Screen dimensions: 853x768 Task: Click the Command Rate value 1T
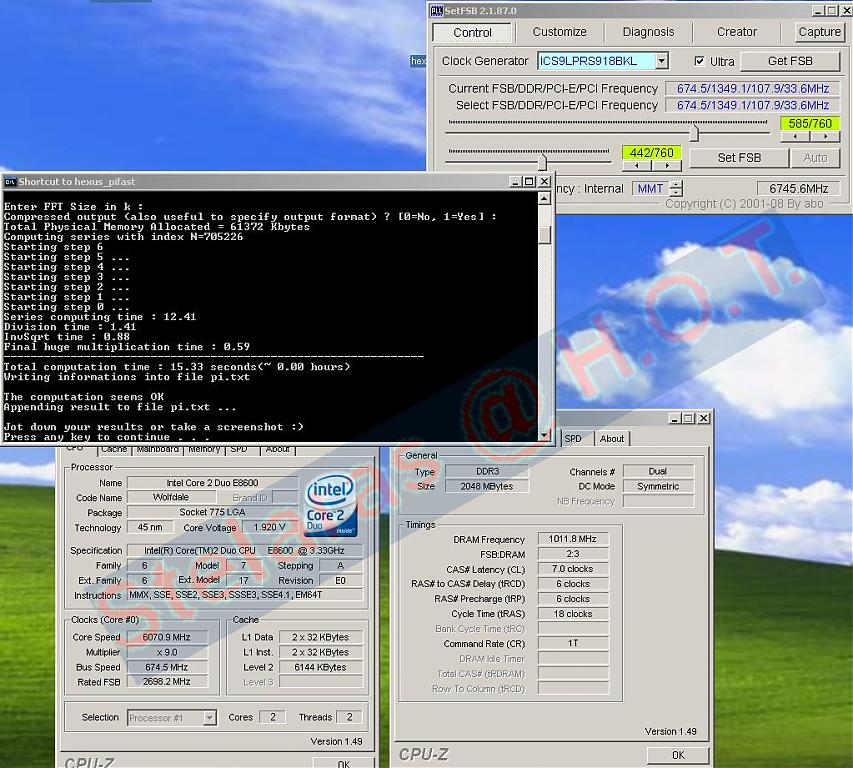click(572, 643)
